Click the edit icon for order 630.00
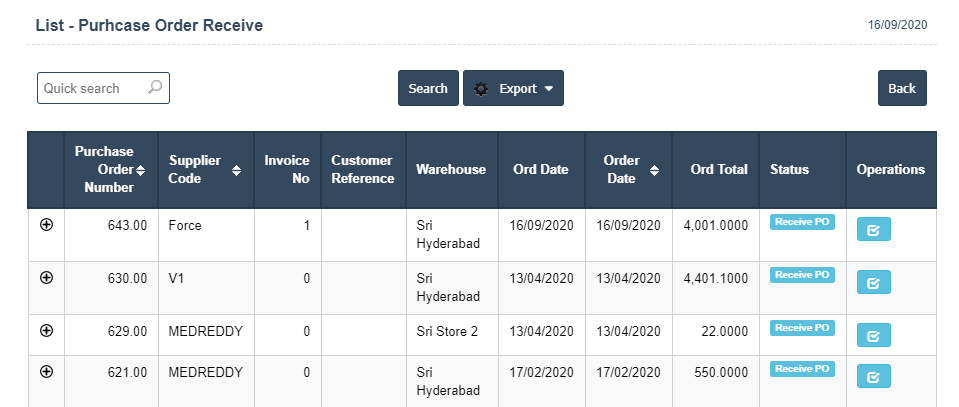 [873, 283]
